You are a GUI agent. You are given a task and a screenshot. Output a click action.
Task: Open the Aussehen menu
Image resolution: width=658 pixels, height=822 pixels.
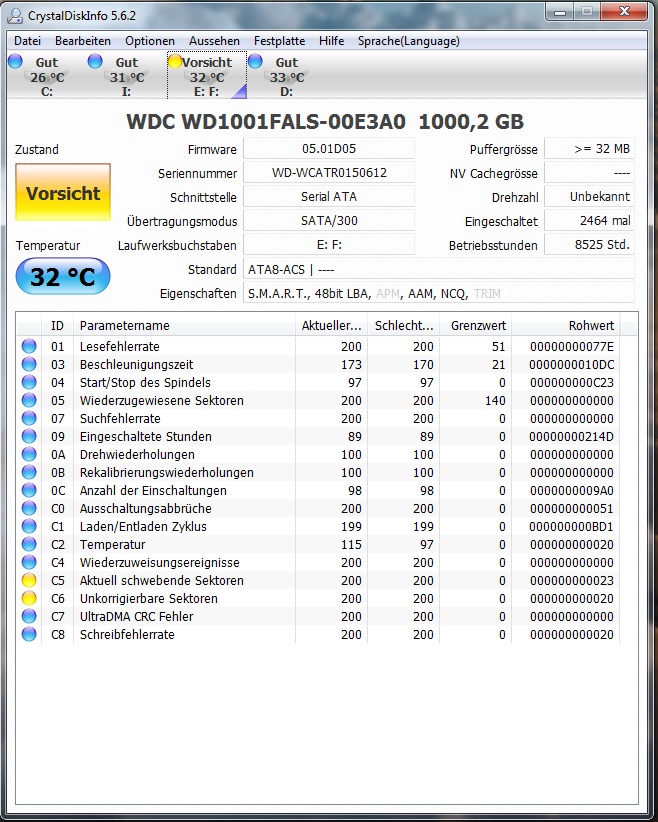click(x=214, y=41)
